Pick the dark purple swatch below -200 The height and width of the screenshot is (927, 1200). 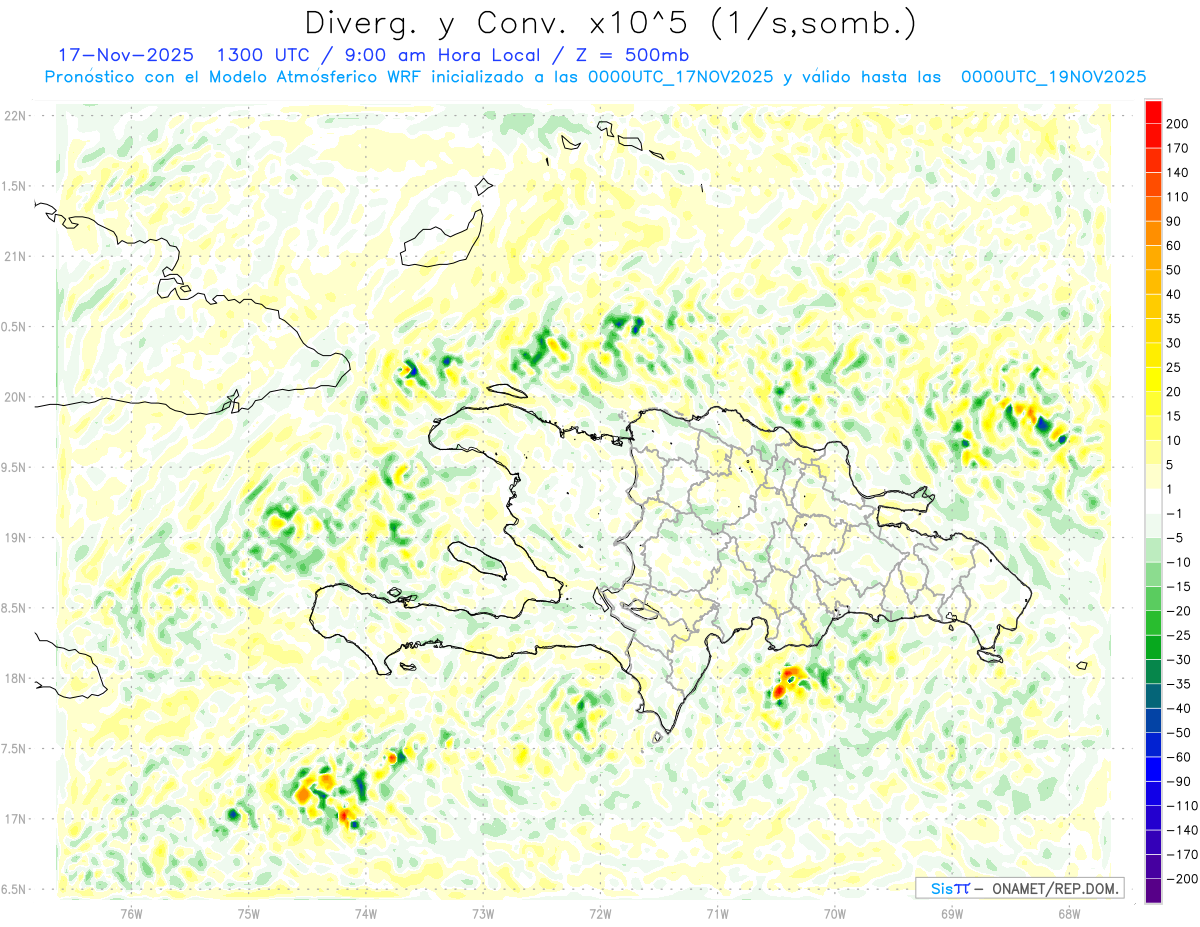click(1153, 892)
